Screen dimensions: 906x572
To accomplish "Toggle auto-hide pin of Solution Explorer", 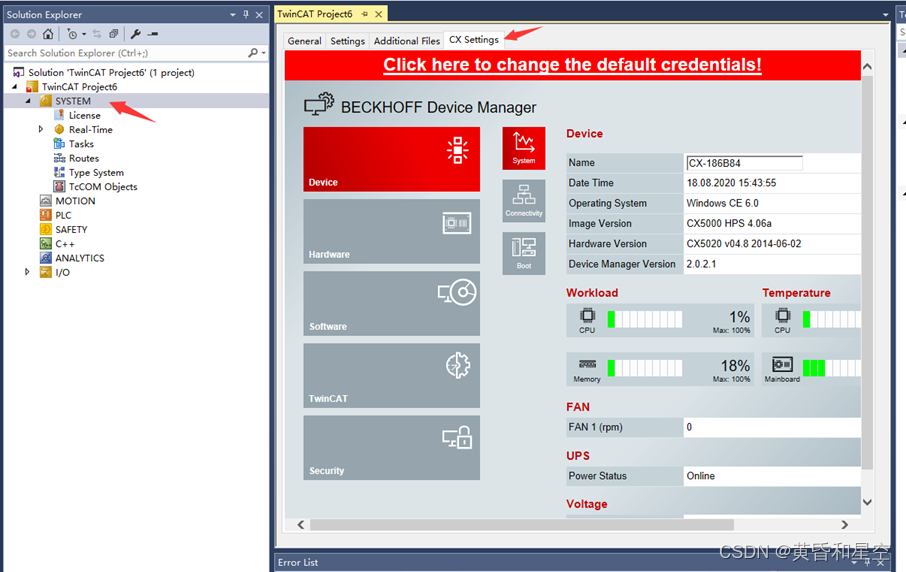I will coord(246,14).
